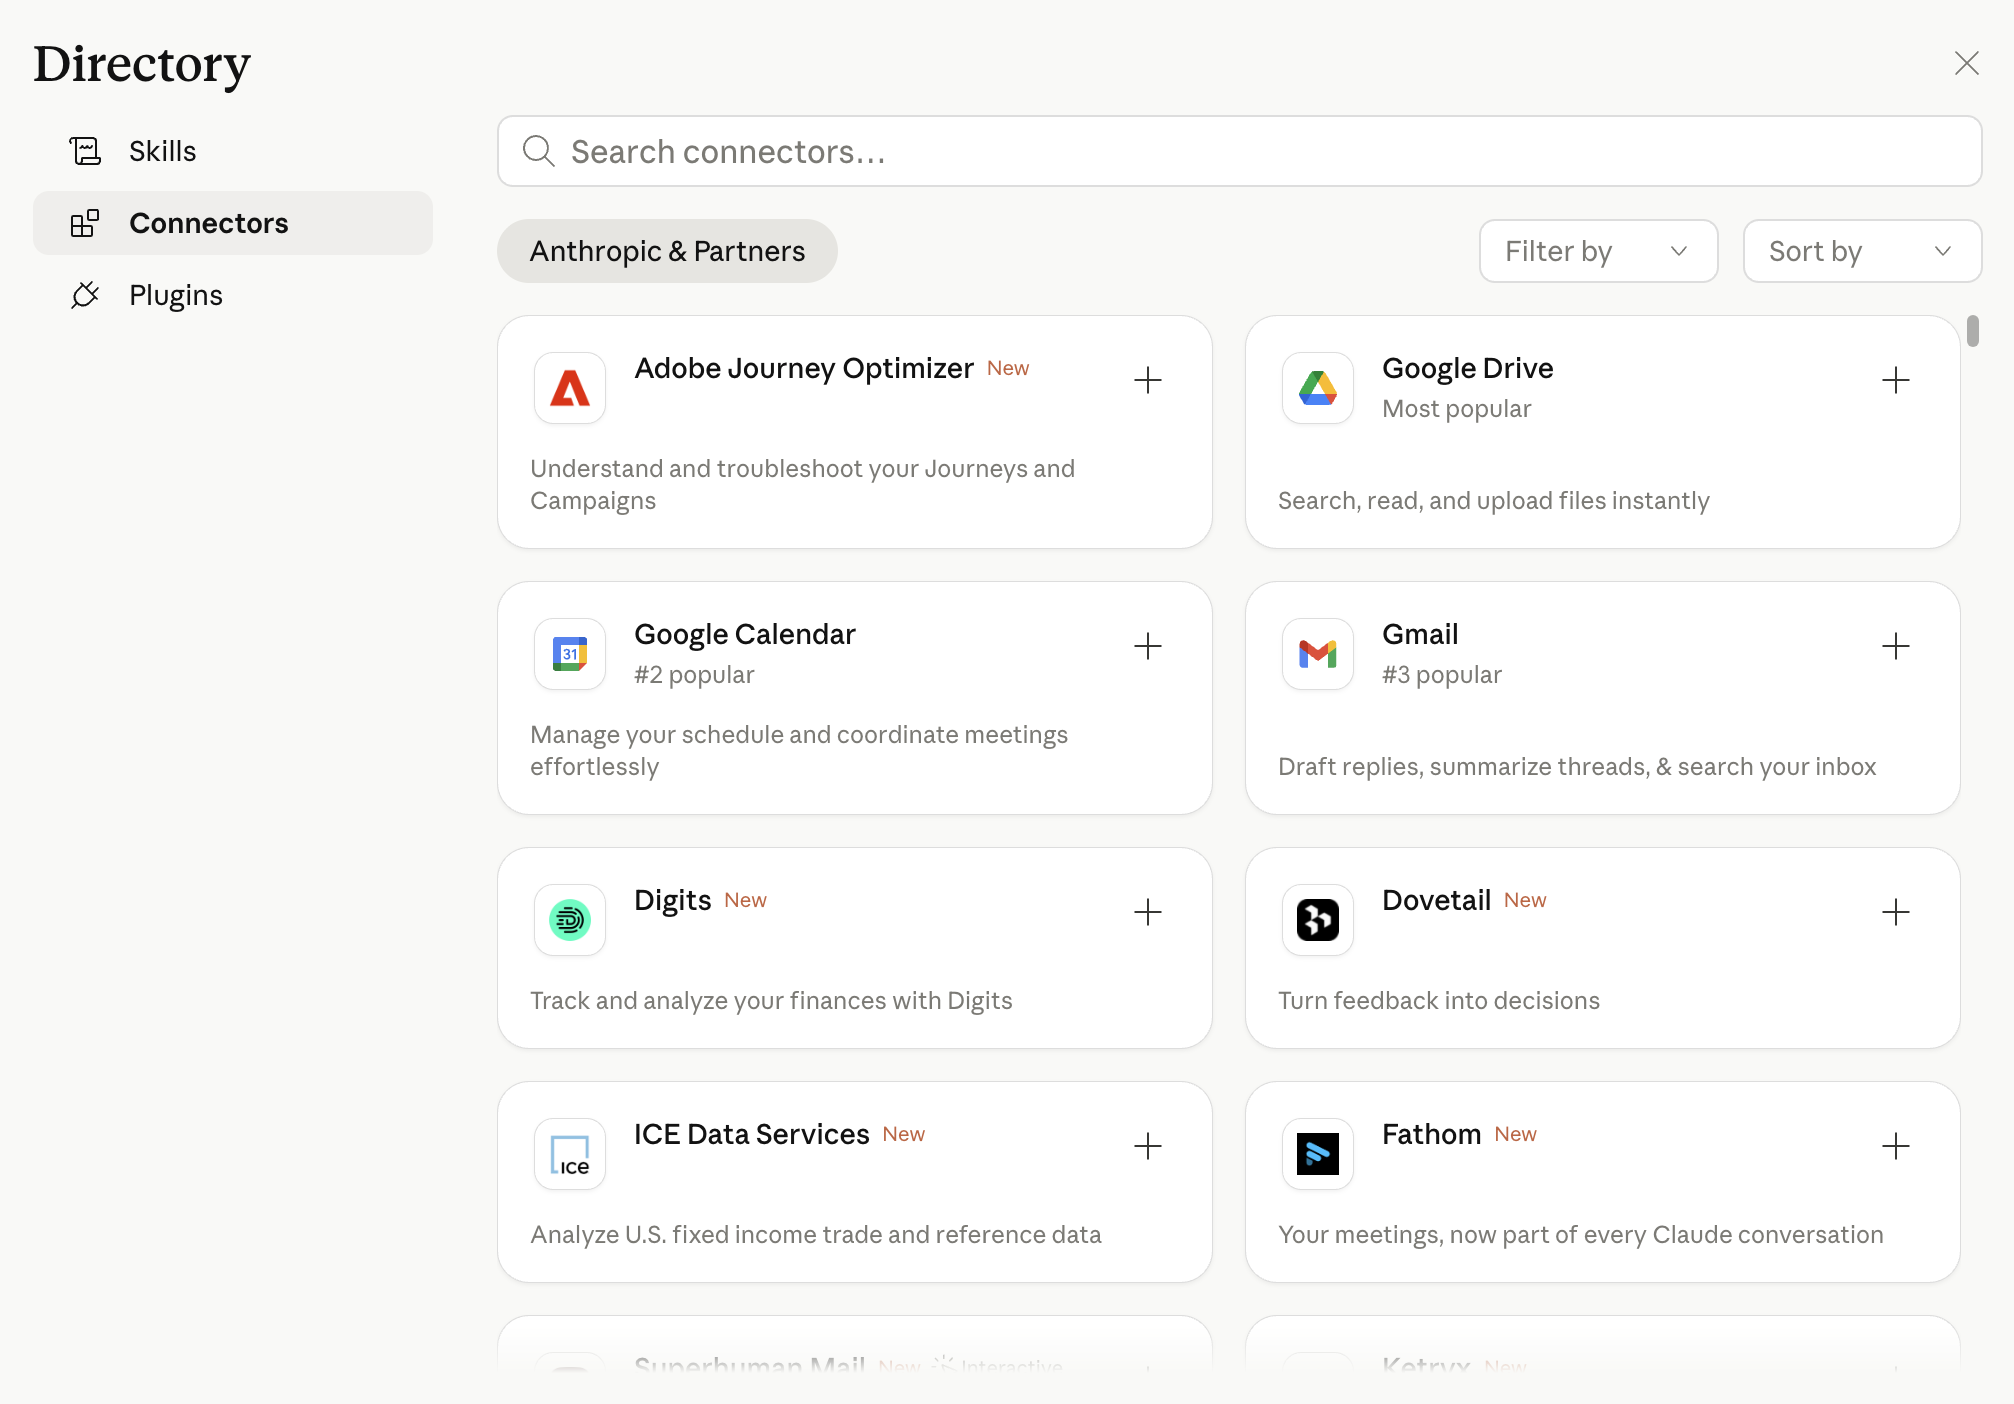
Task: Click the Digits green logo icon
Action: (x=570, y=920)
